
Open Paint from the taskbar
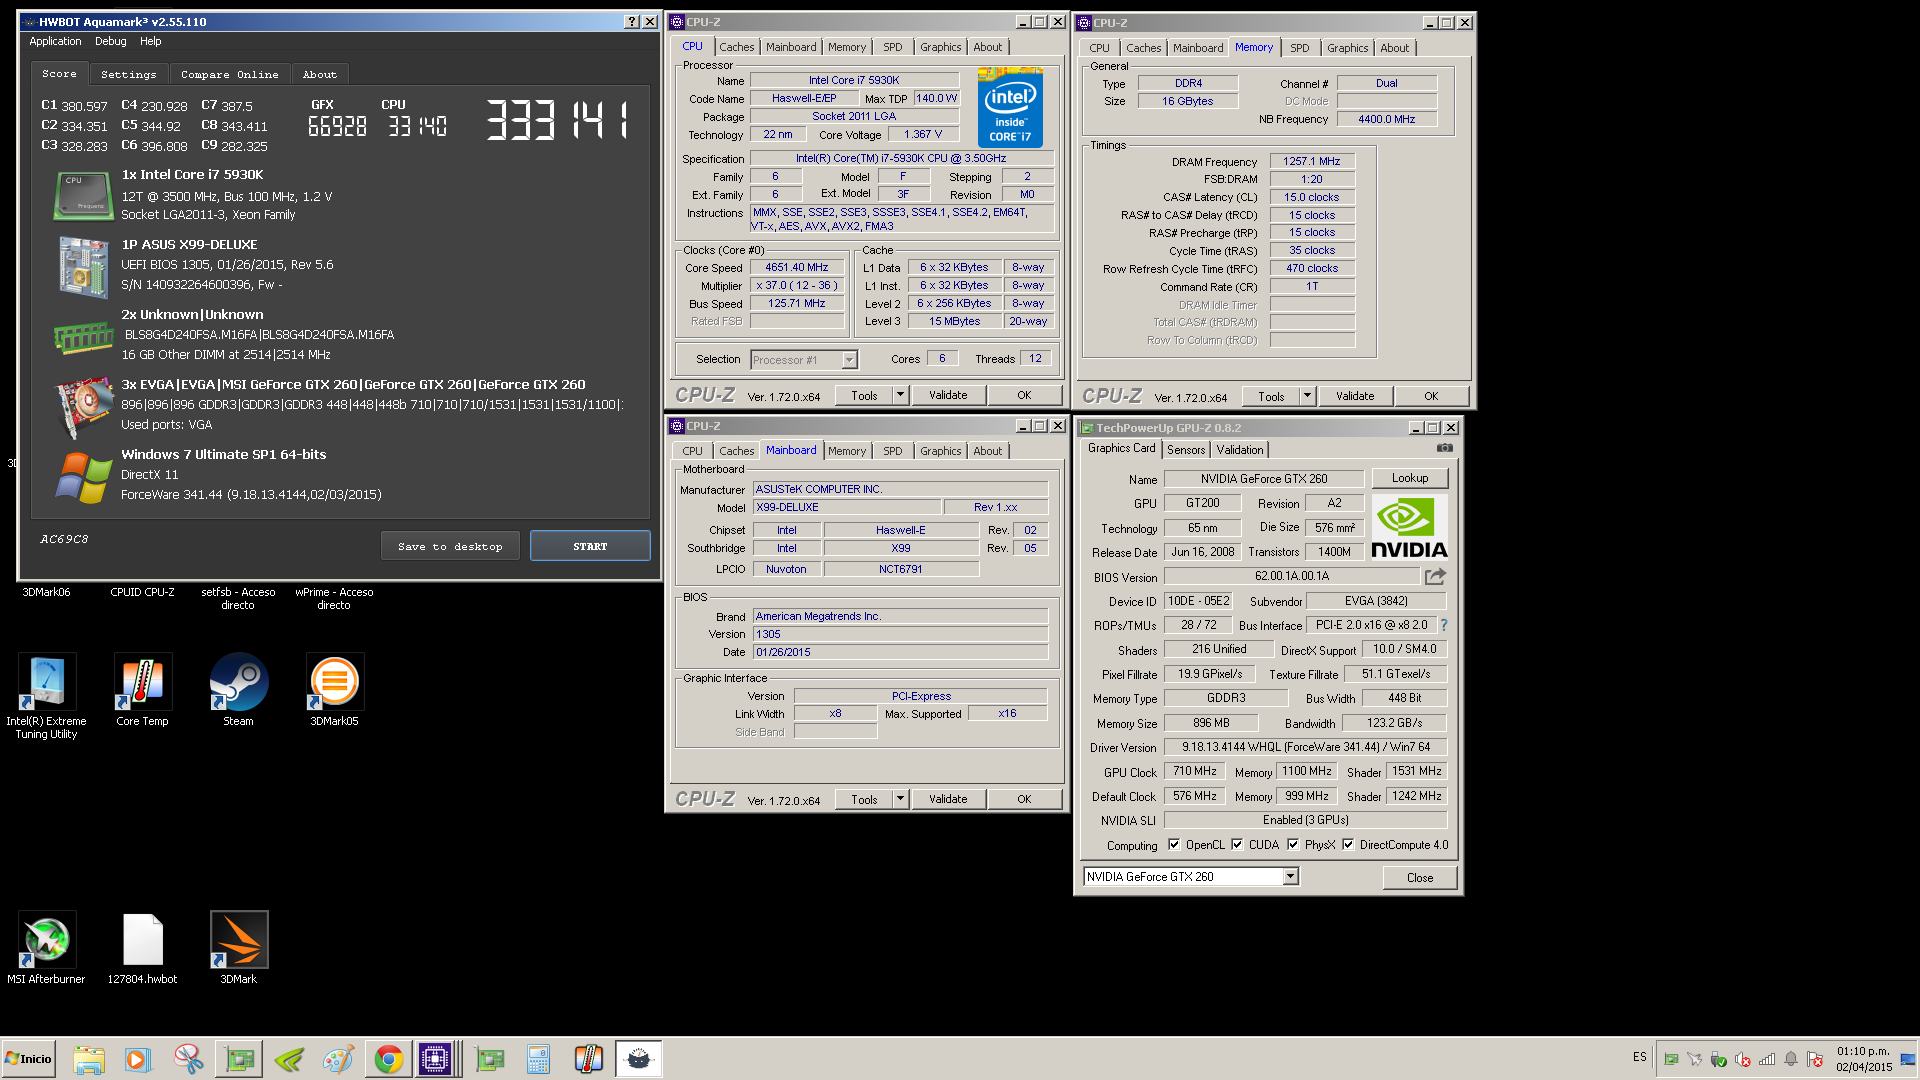[x=338, y=1059]
